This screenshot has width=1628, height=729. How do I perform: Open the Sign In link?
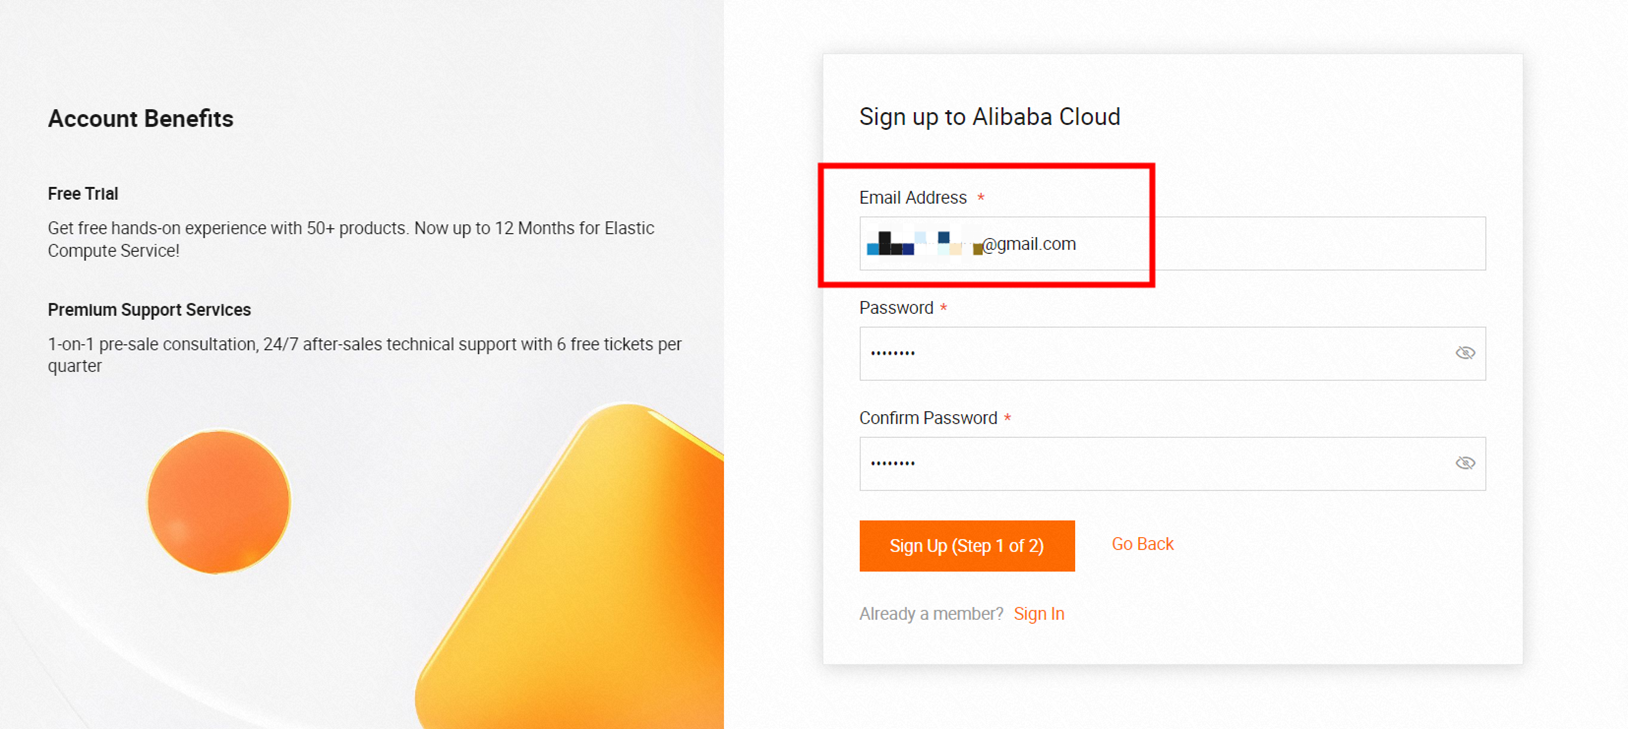pyautogui.click(x=1039, y=614)
